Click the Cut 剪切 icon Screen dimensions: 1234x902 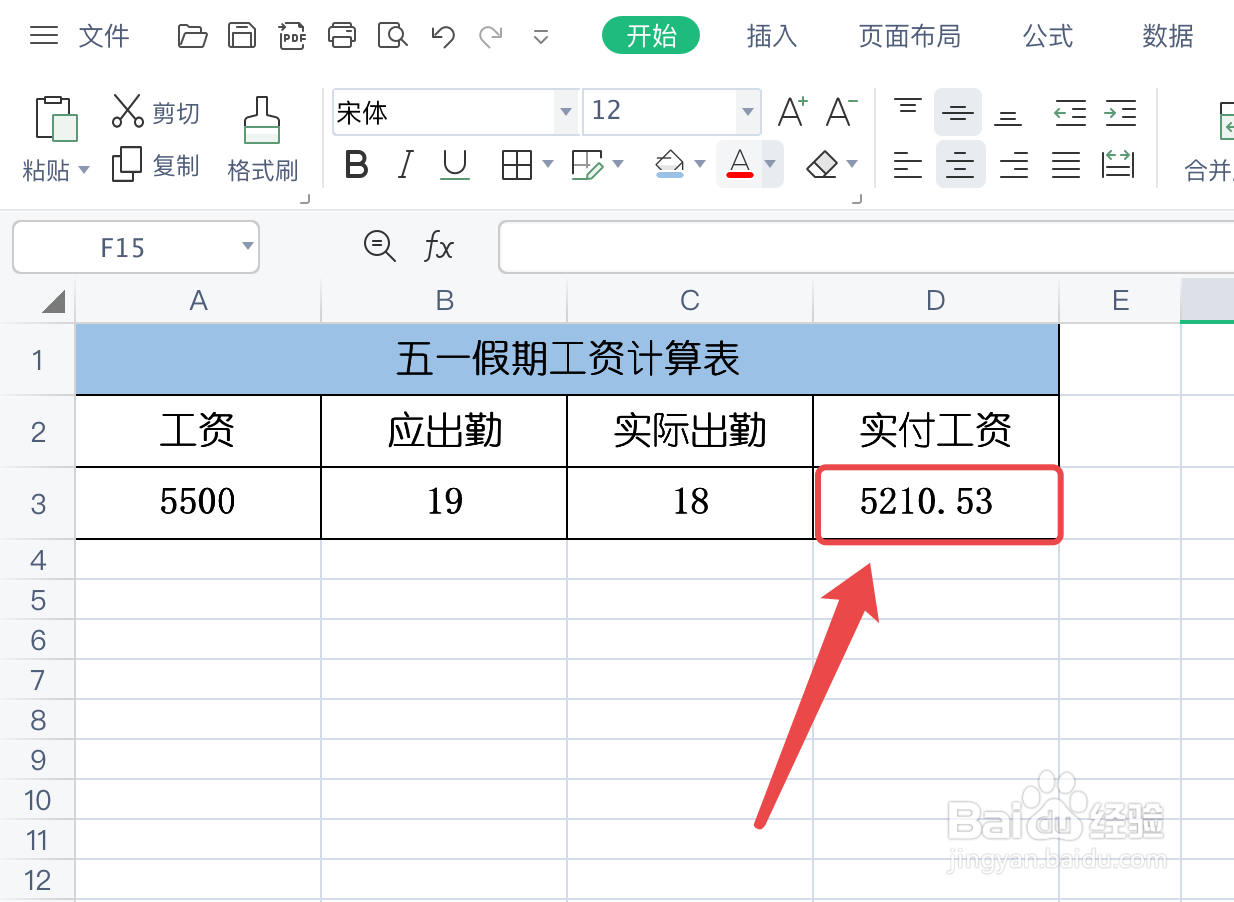coord(155,112)
